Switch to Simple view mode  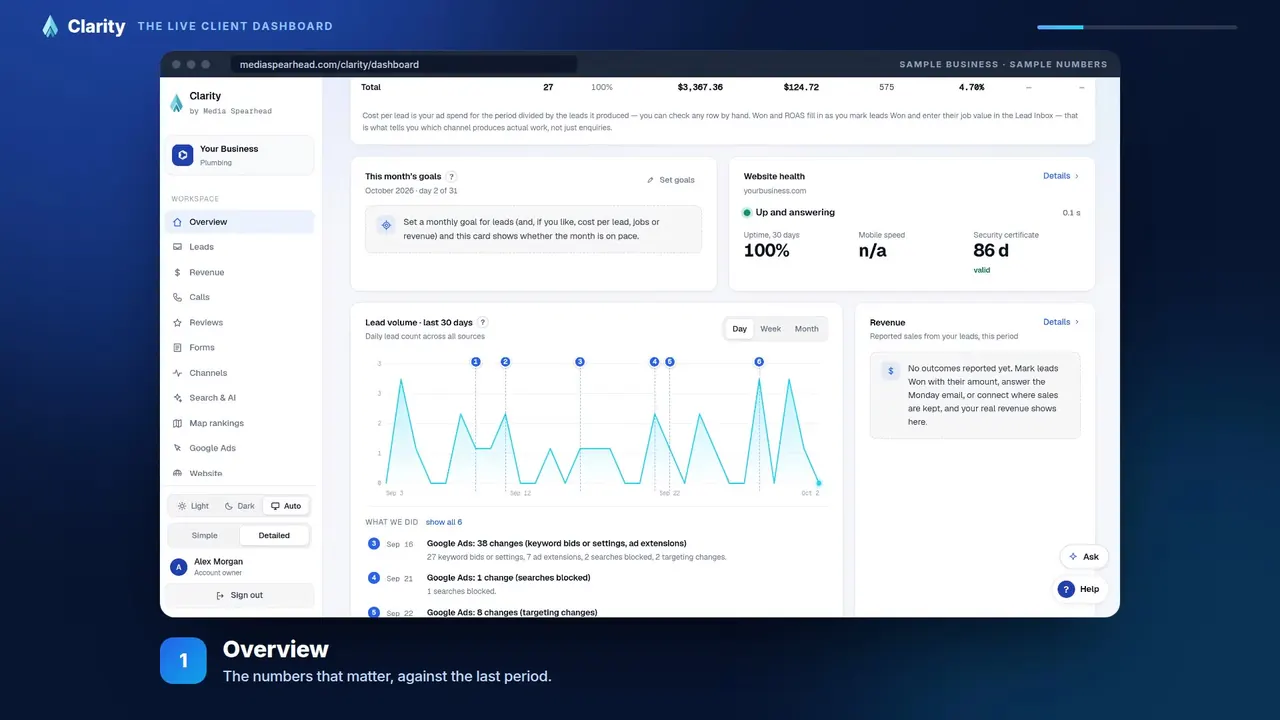coord(204,535)
